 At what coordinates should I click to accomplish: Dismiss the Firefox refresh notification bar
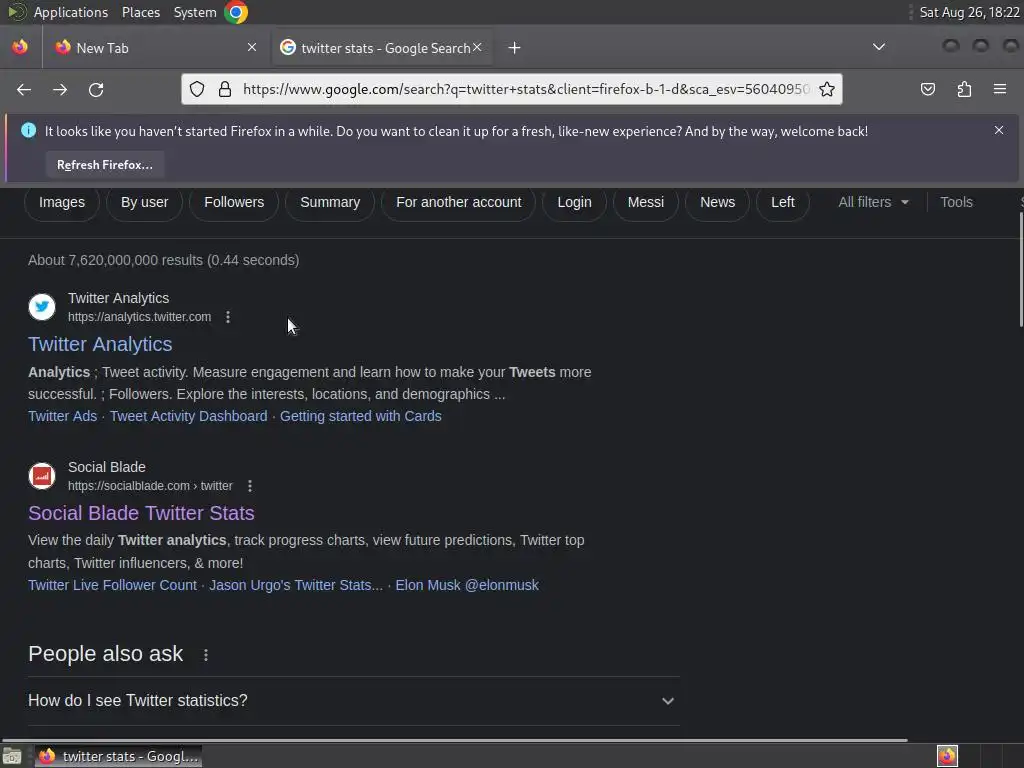click(x=999, y=130)
